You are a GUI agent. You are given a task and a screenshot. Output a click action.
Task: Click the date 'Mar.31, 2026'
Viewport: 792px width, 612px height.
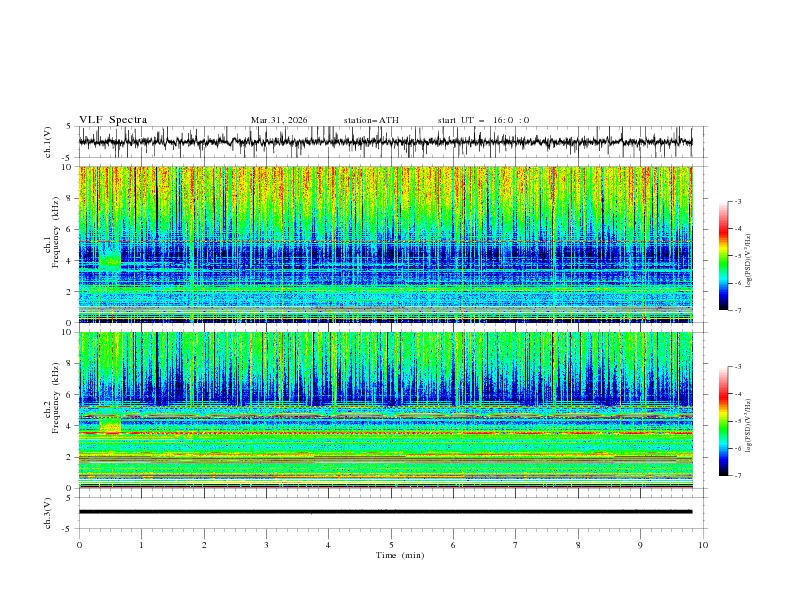279,120
